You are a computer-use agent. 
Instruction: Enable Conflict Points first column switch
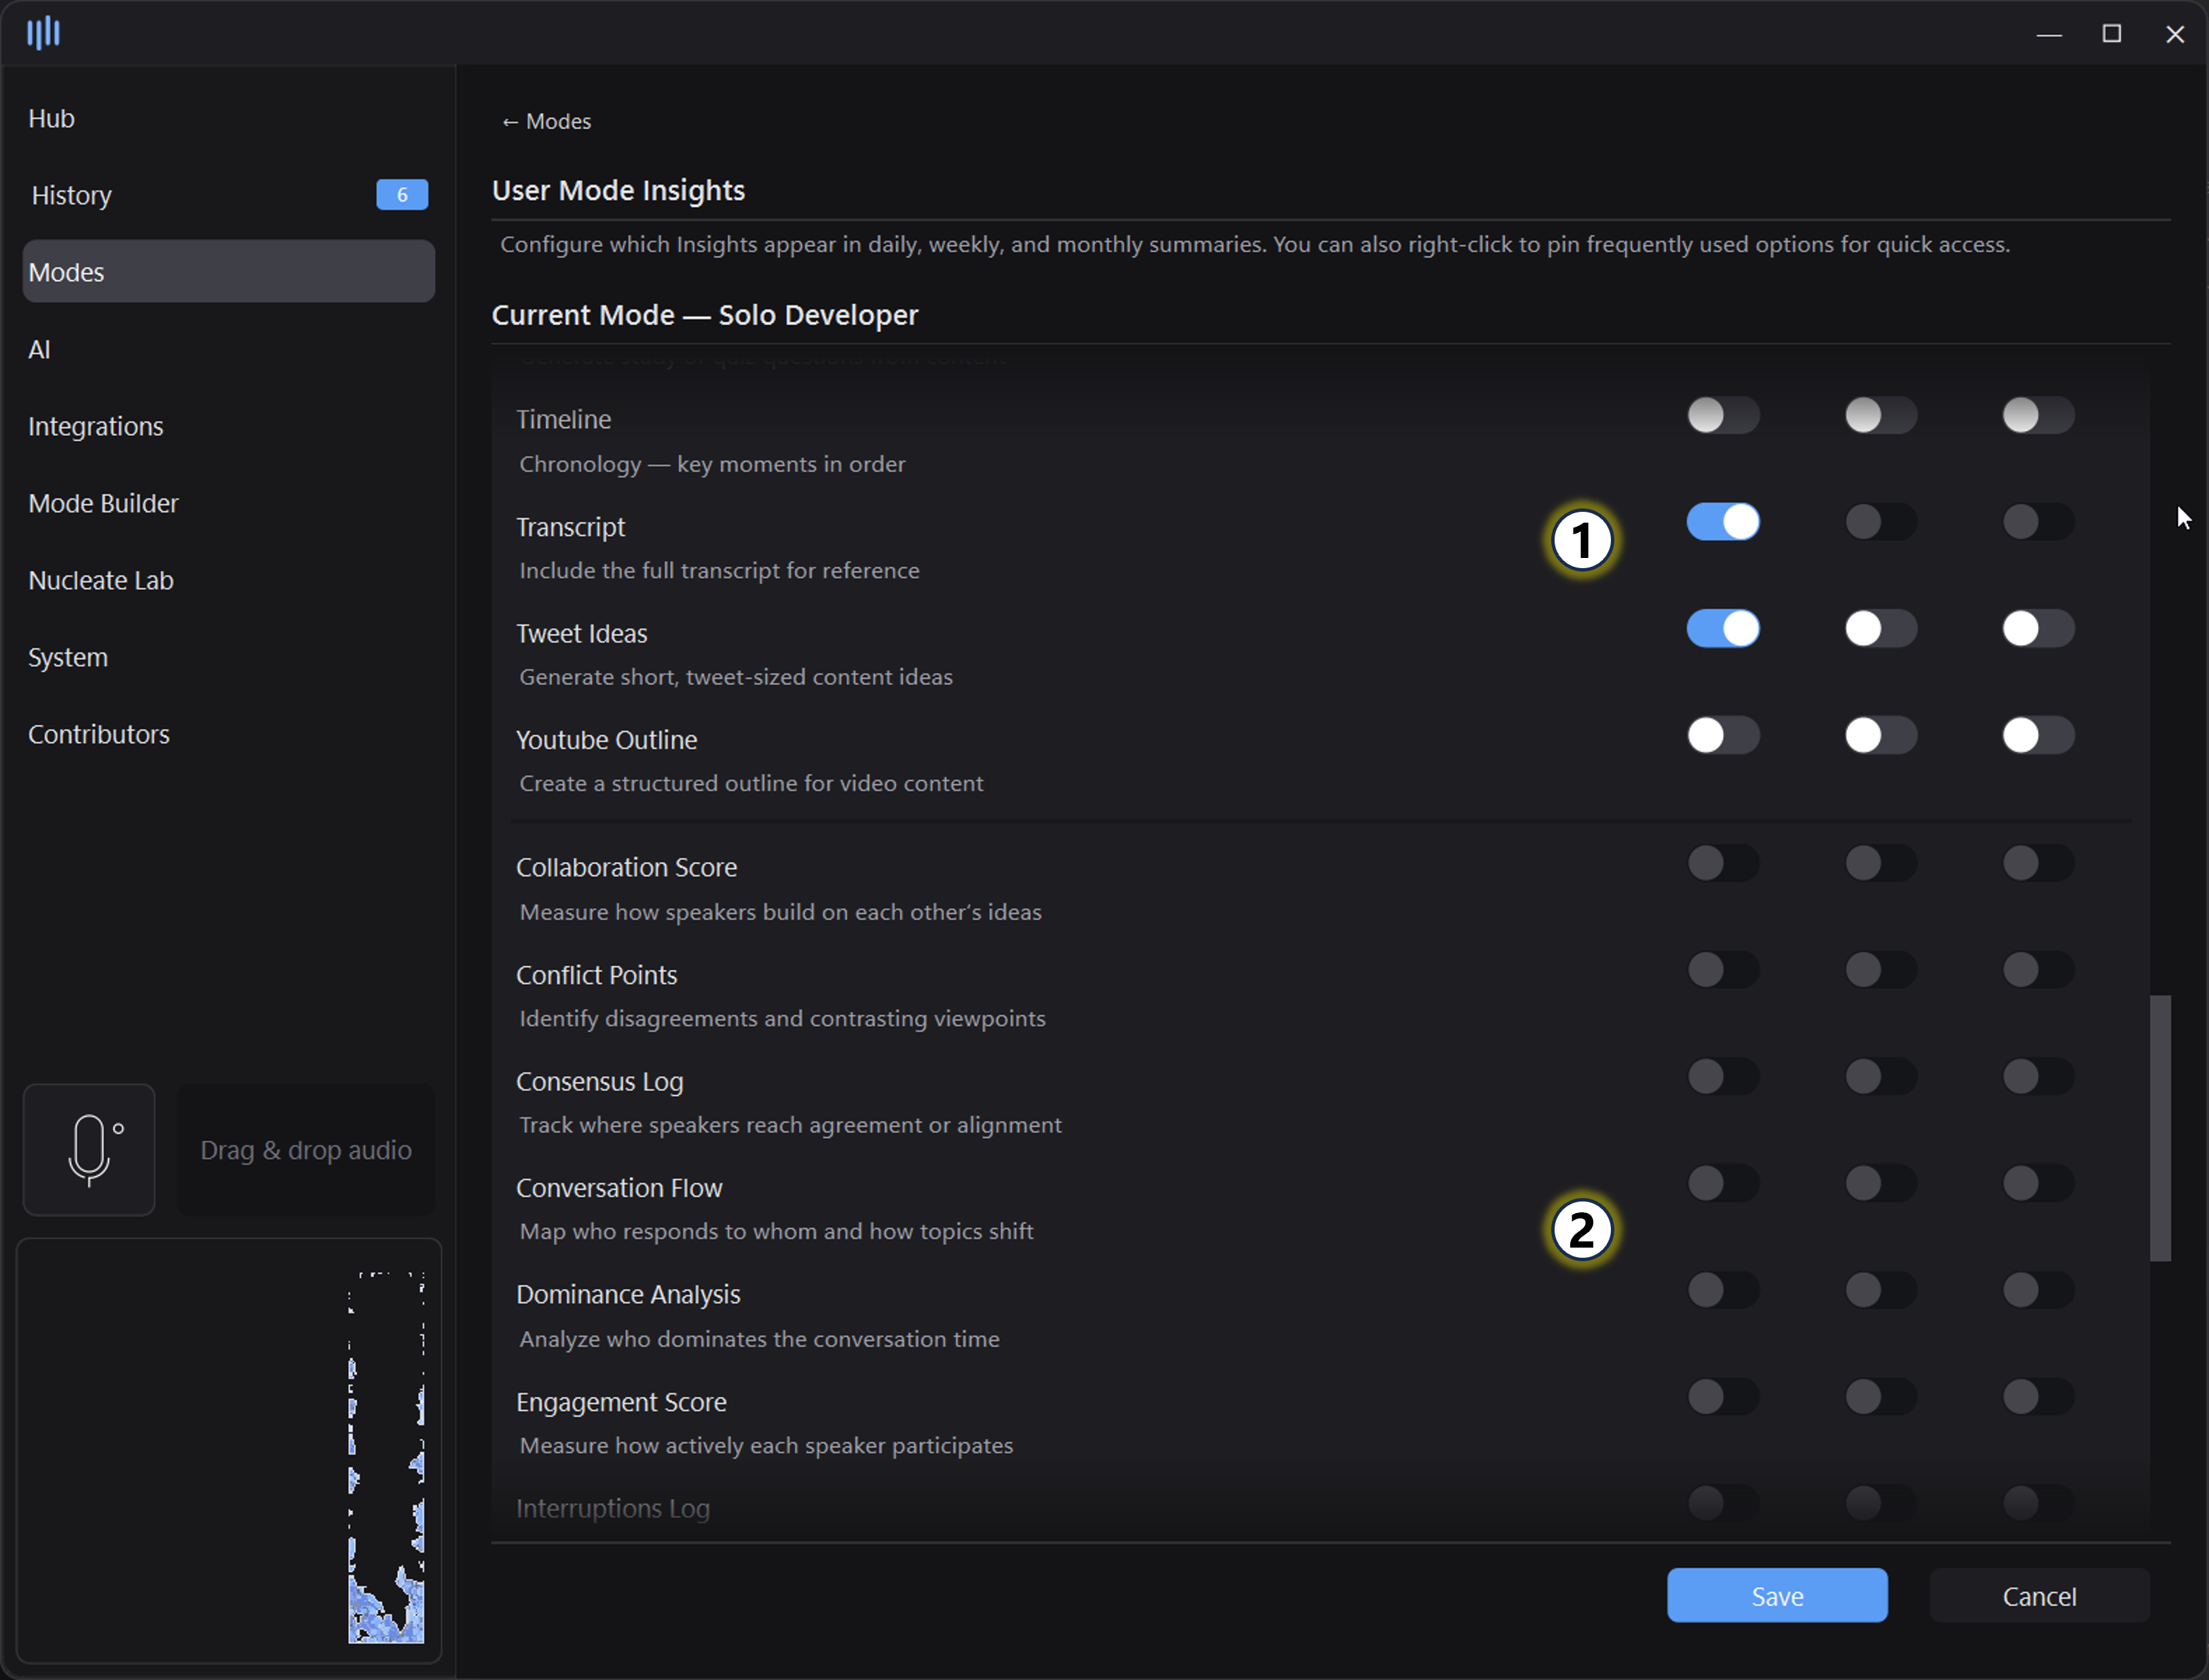point(1723,970)
